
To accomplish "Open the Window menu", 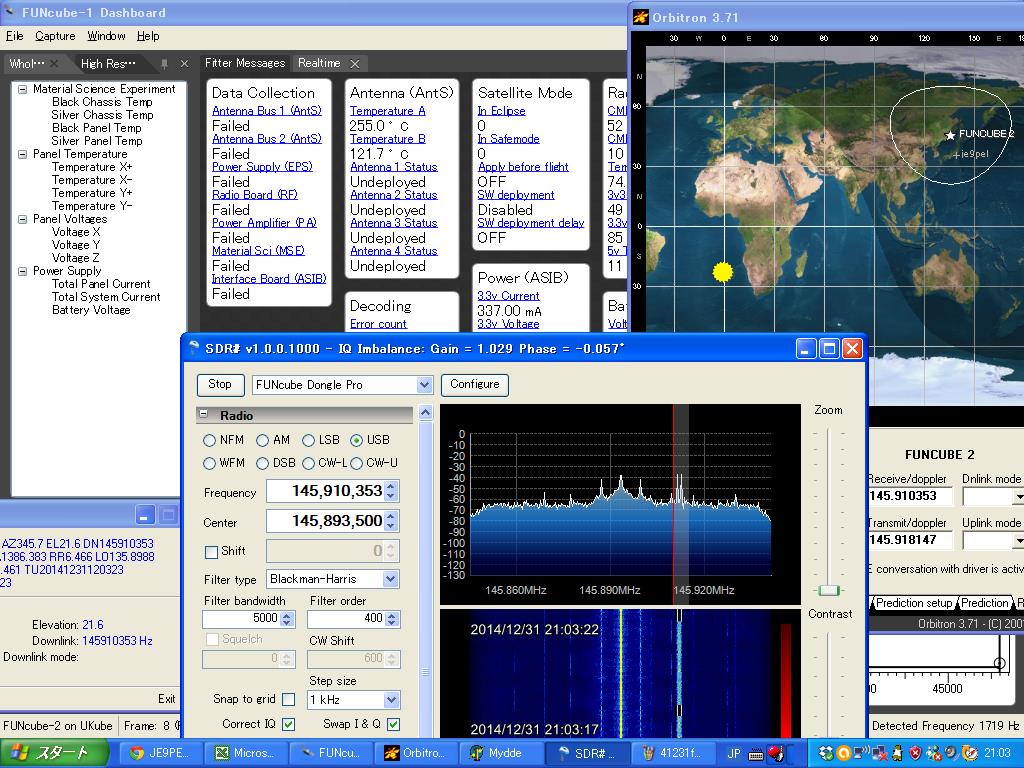I will pyautogui.click(x=106, y=36).
